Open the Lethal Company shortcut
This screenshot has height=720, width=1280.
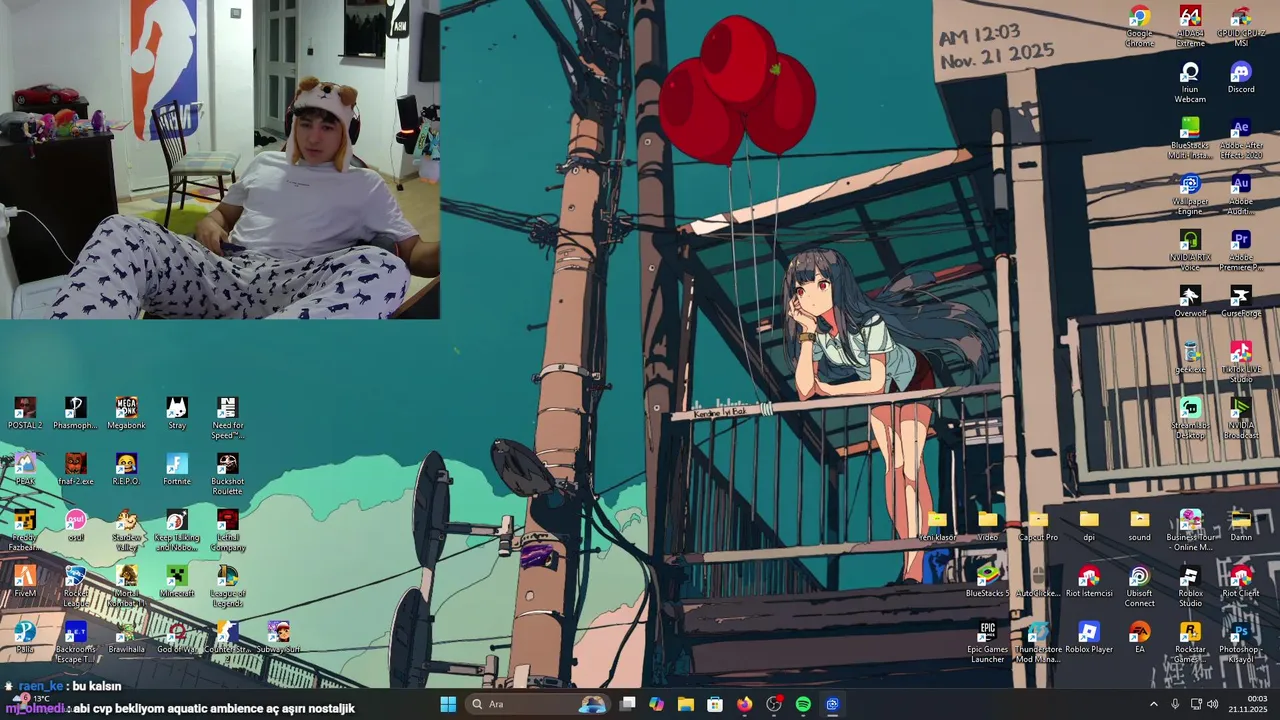pyautogui.click(x=228, y=529)
